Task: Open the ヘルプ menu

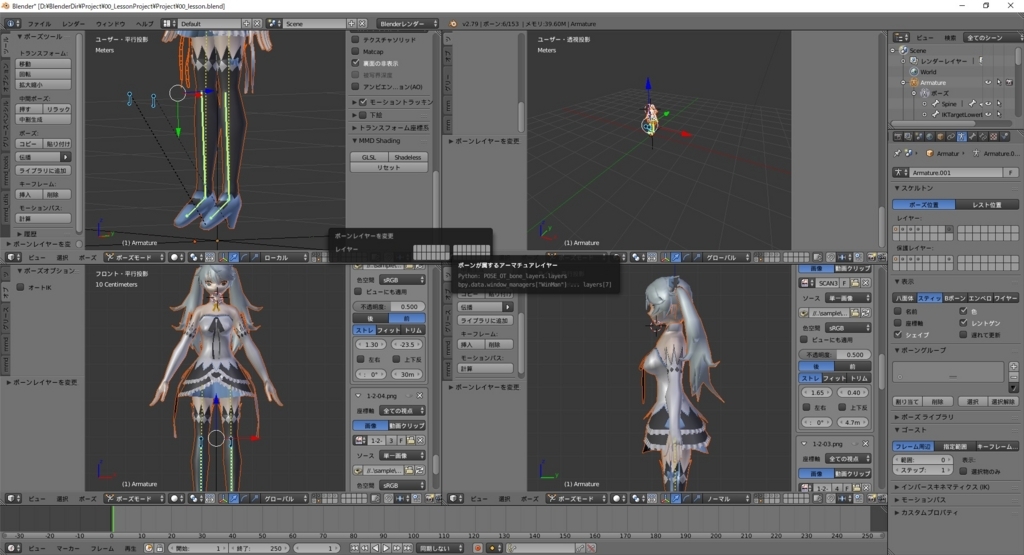Action: (x=144, y=24)
